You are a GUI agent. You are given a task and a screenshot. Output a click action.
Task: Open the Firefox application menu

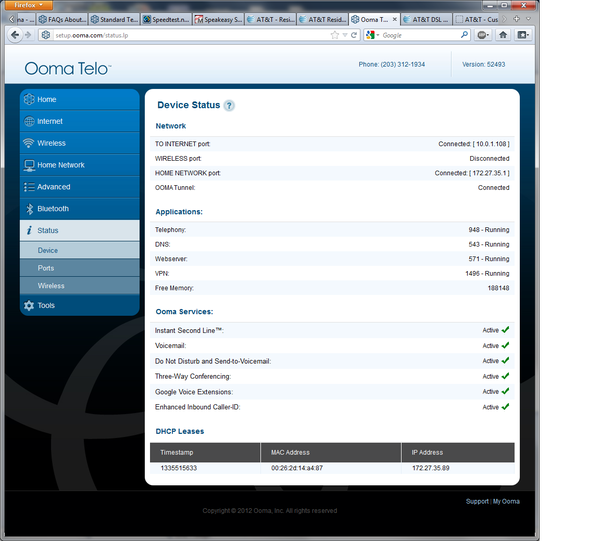pos(25,5)
